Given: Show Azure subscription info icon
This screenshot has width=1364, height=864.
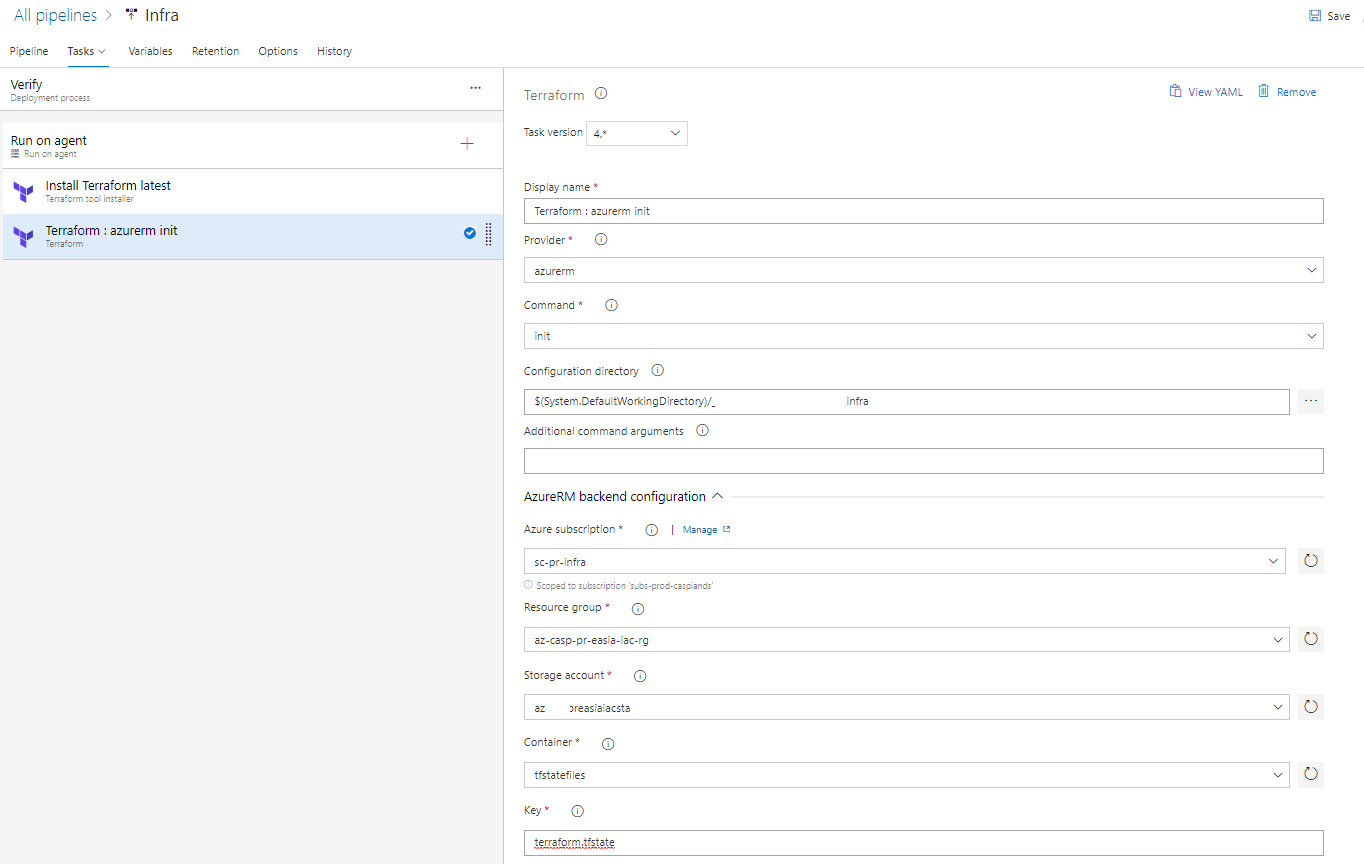Looking at the screenshot, I should (x=651, y=530).
